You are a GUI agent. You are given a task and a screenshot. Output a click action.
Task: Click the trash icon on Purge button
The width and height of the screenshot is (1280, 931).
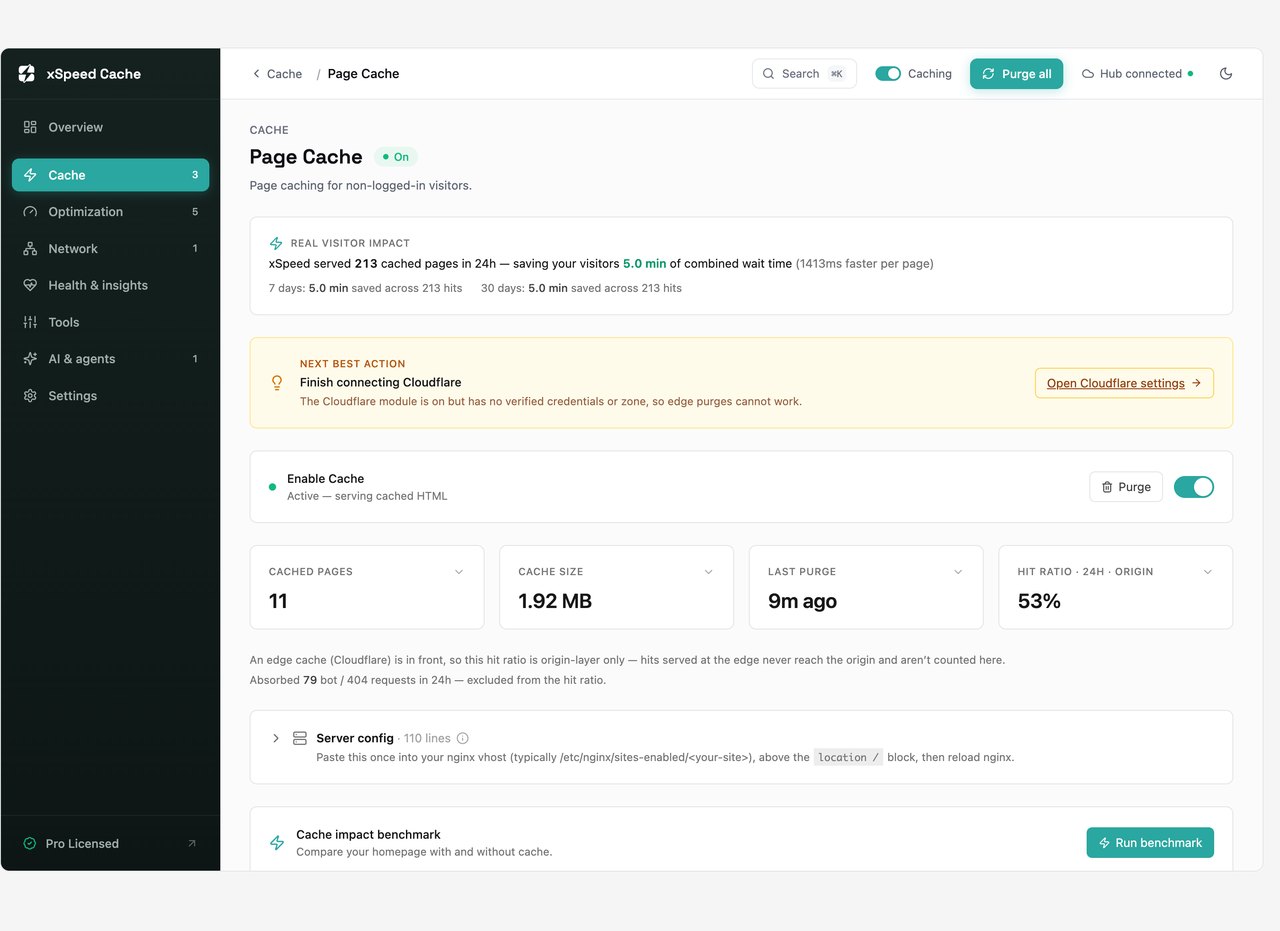click(1107, 487)
